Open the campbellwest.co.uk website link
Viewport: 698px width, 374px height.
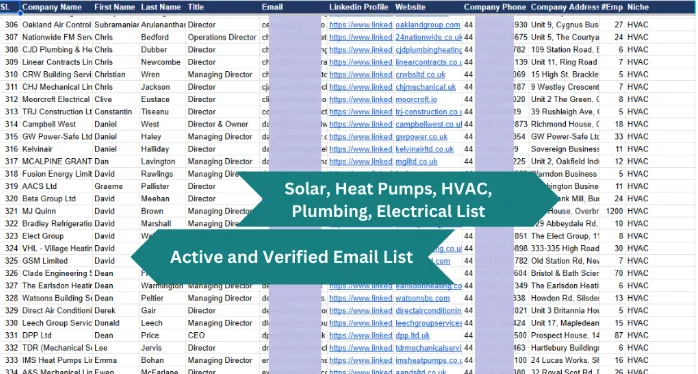pos(429,125)
